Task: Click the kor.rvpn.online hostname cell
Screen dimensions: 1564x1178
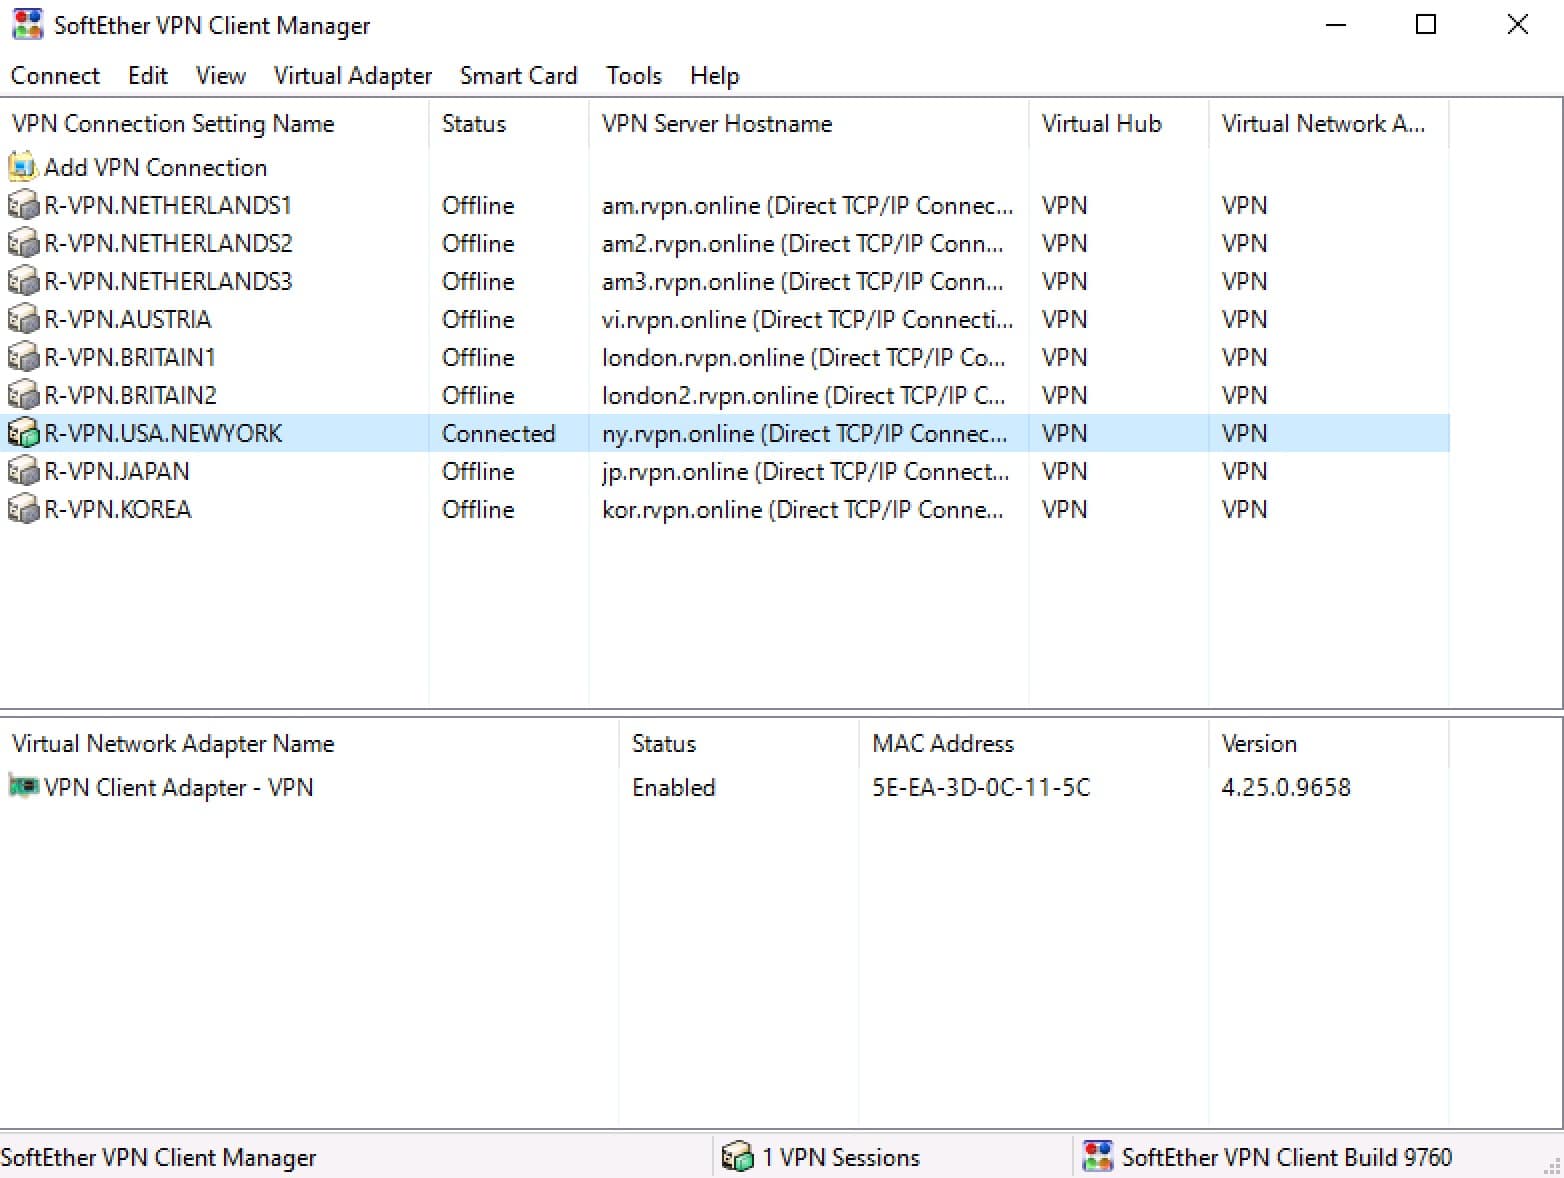Action: tap(802, 509)
